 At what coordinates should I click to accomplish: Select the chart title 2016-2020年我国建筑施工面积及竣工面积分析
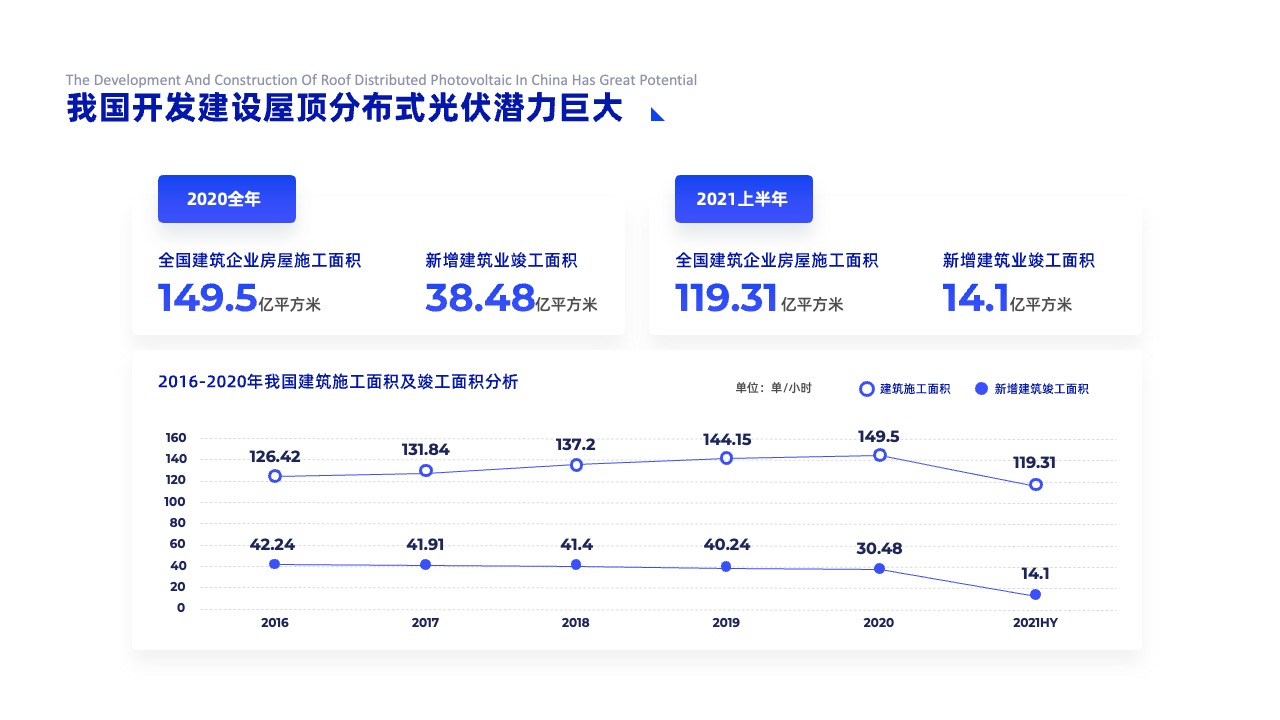point(338,381)
